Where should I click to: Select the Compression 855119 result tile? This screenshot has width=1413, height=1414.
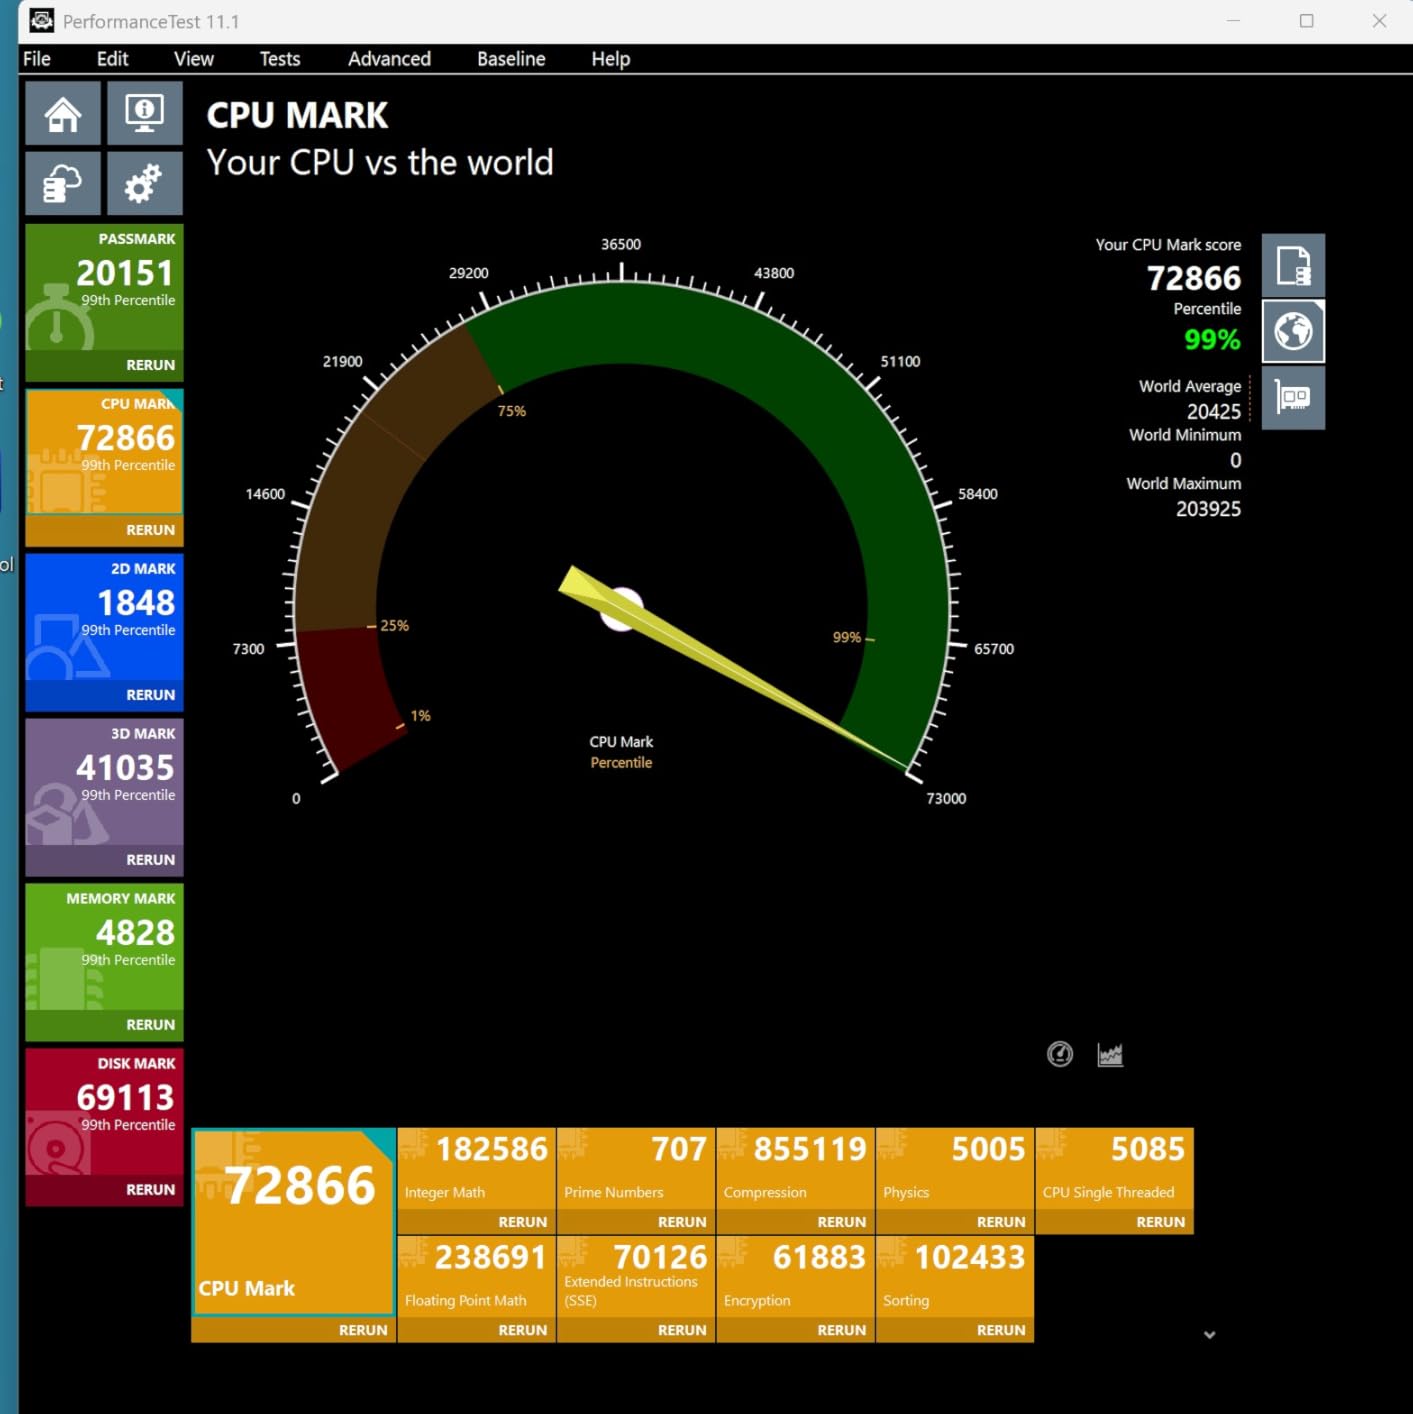[x=796, y=1169]
